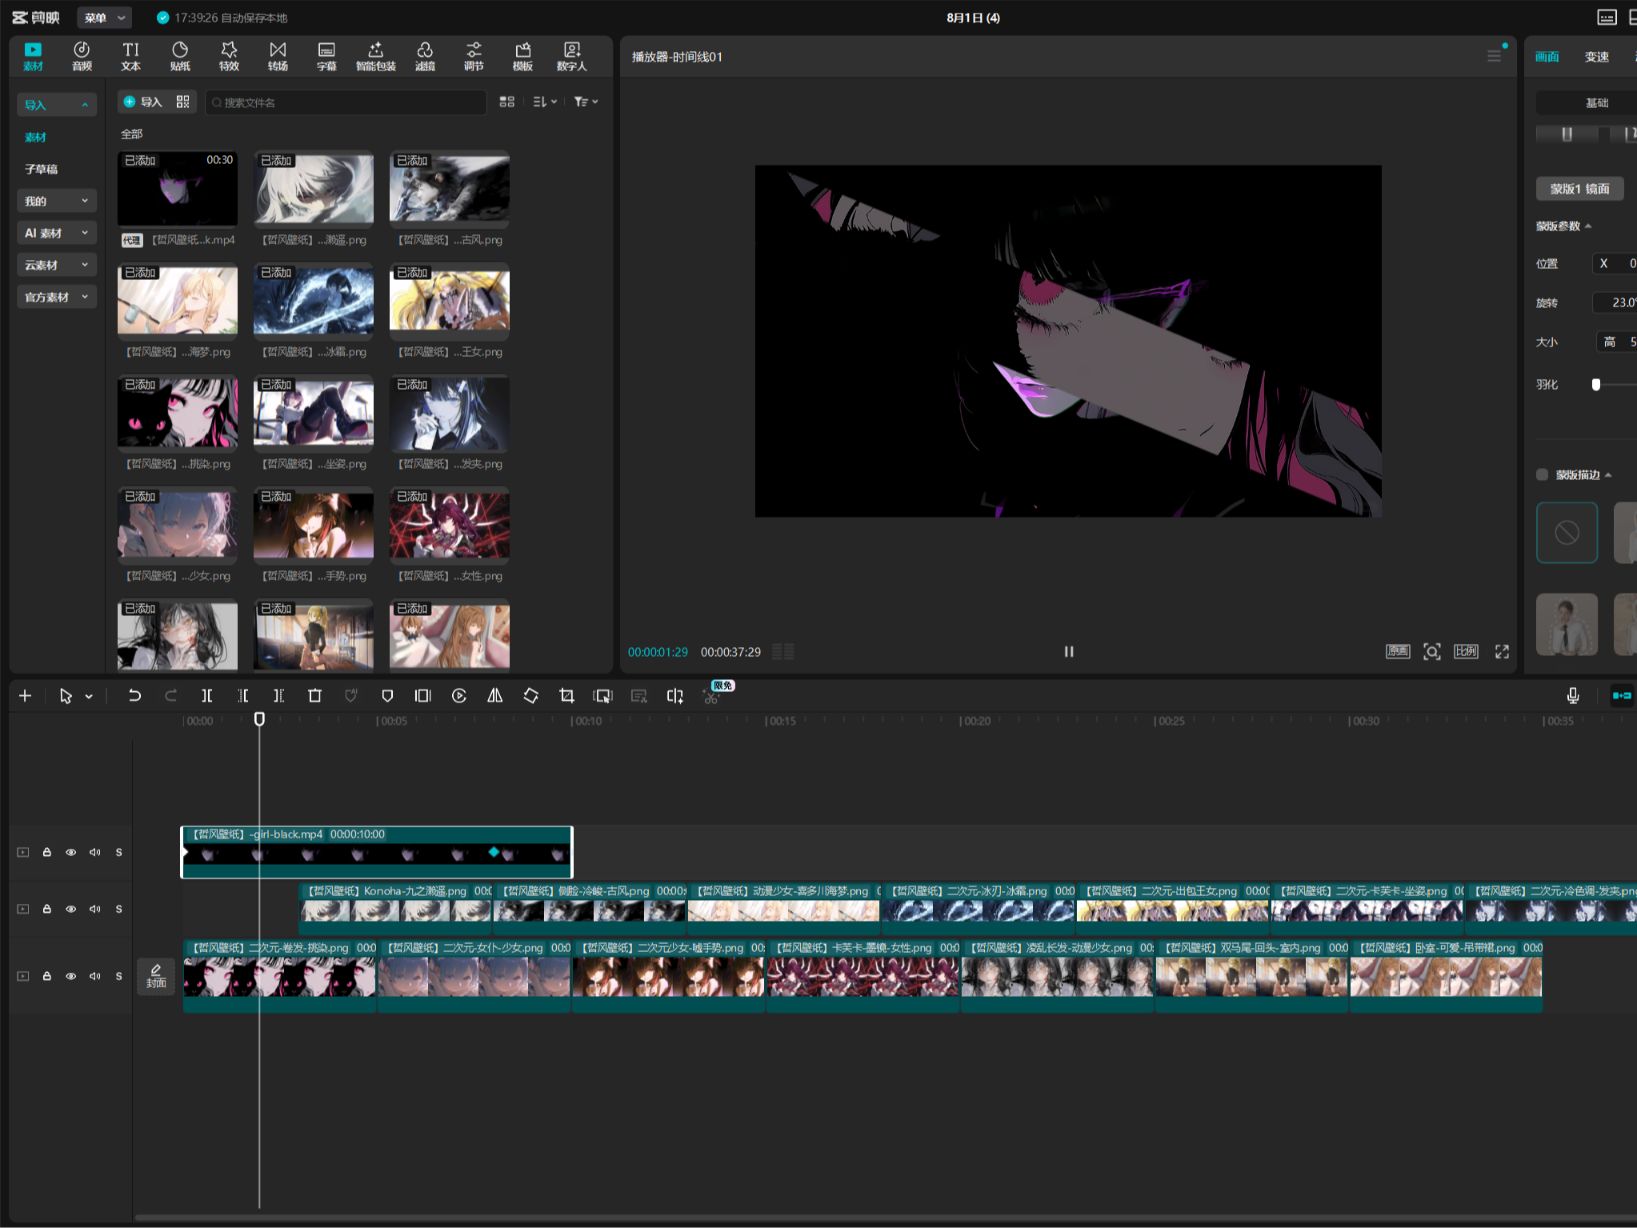
Task: Open the 模板 templates panel
Action: 523,56
